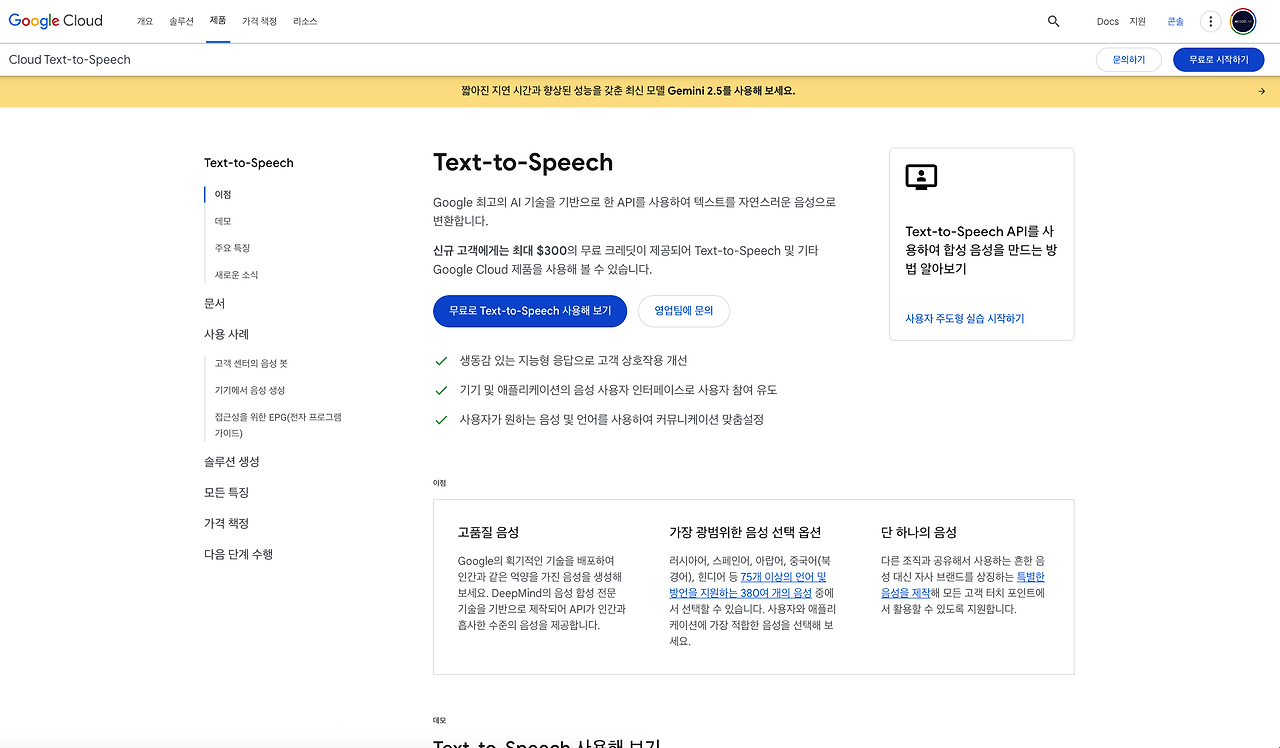Go to 모든 특징 in the sidebar
This screenshot has width=1280, height=748.
click(x=226, y=493)
